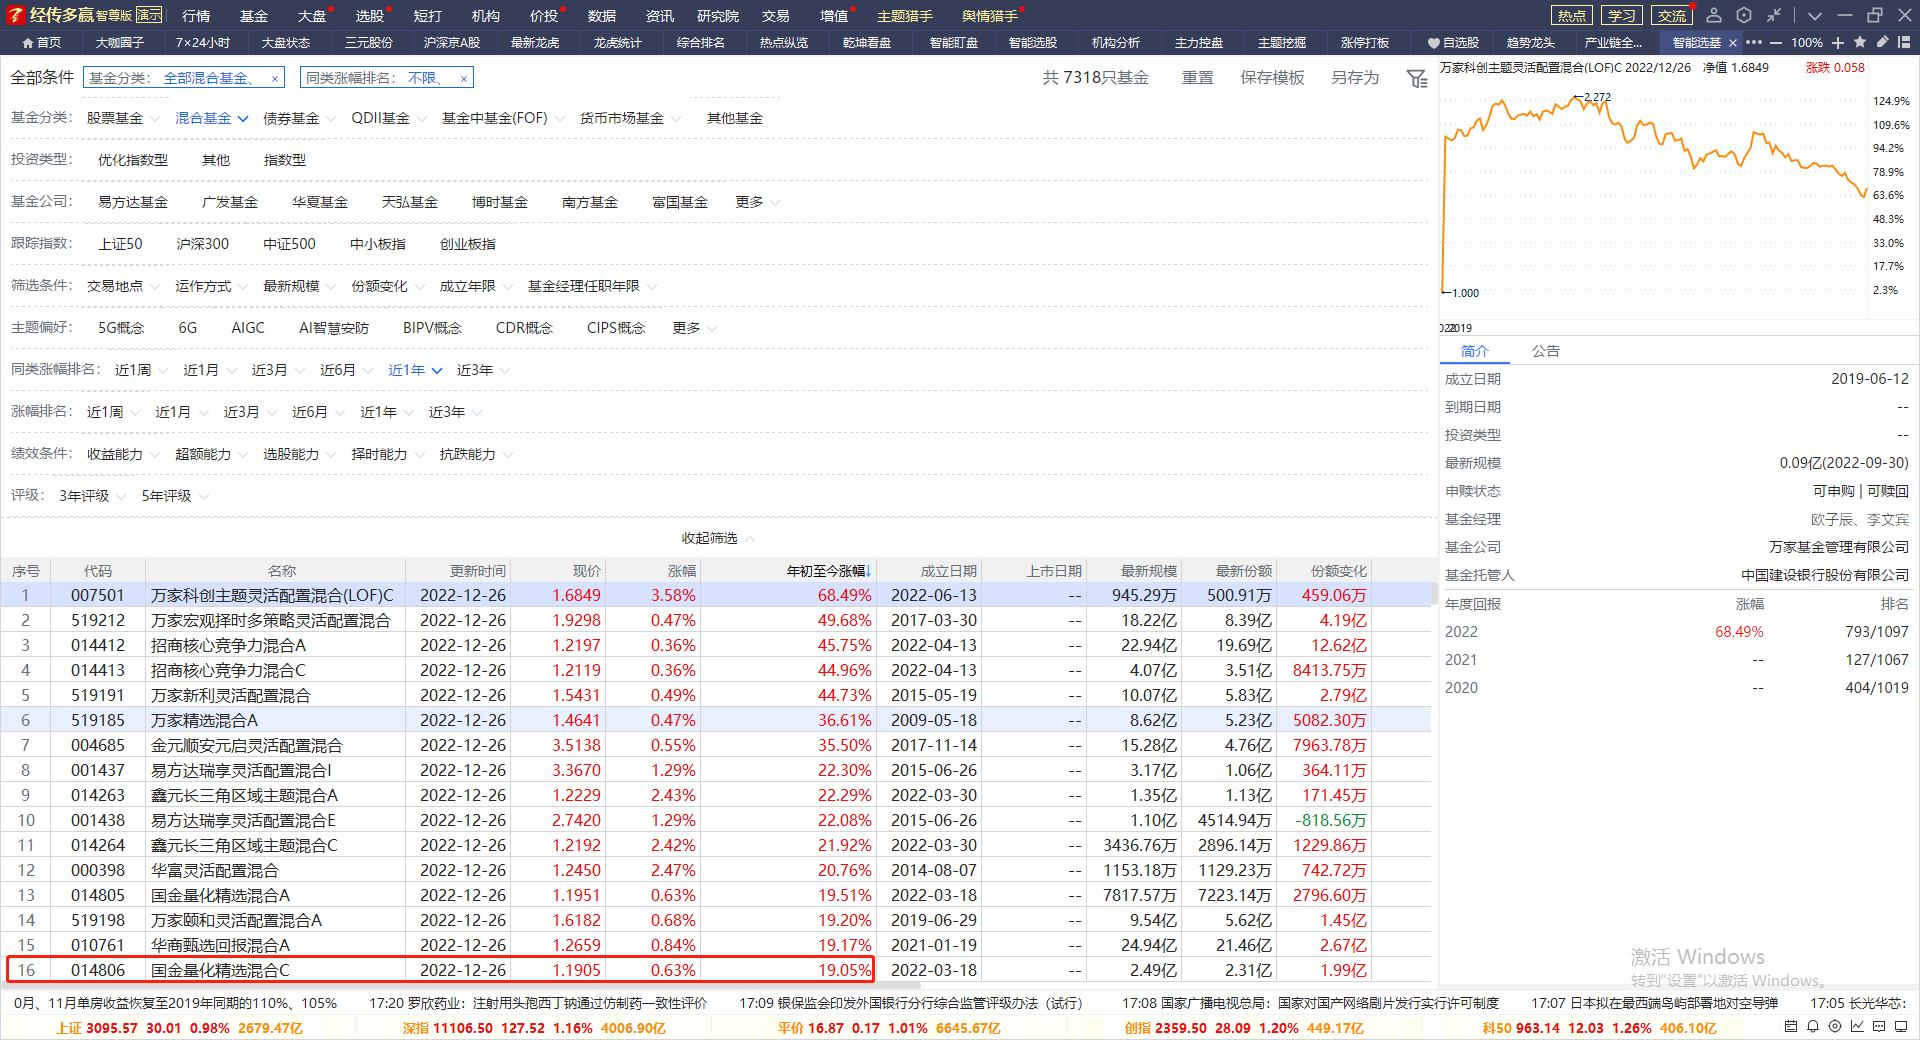Viewport: 1920px width, 1040px height.
Task: Open the line chart icon in status bar
Action: (1857, 1026)
